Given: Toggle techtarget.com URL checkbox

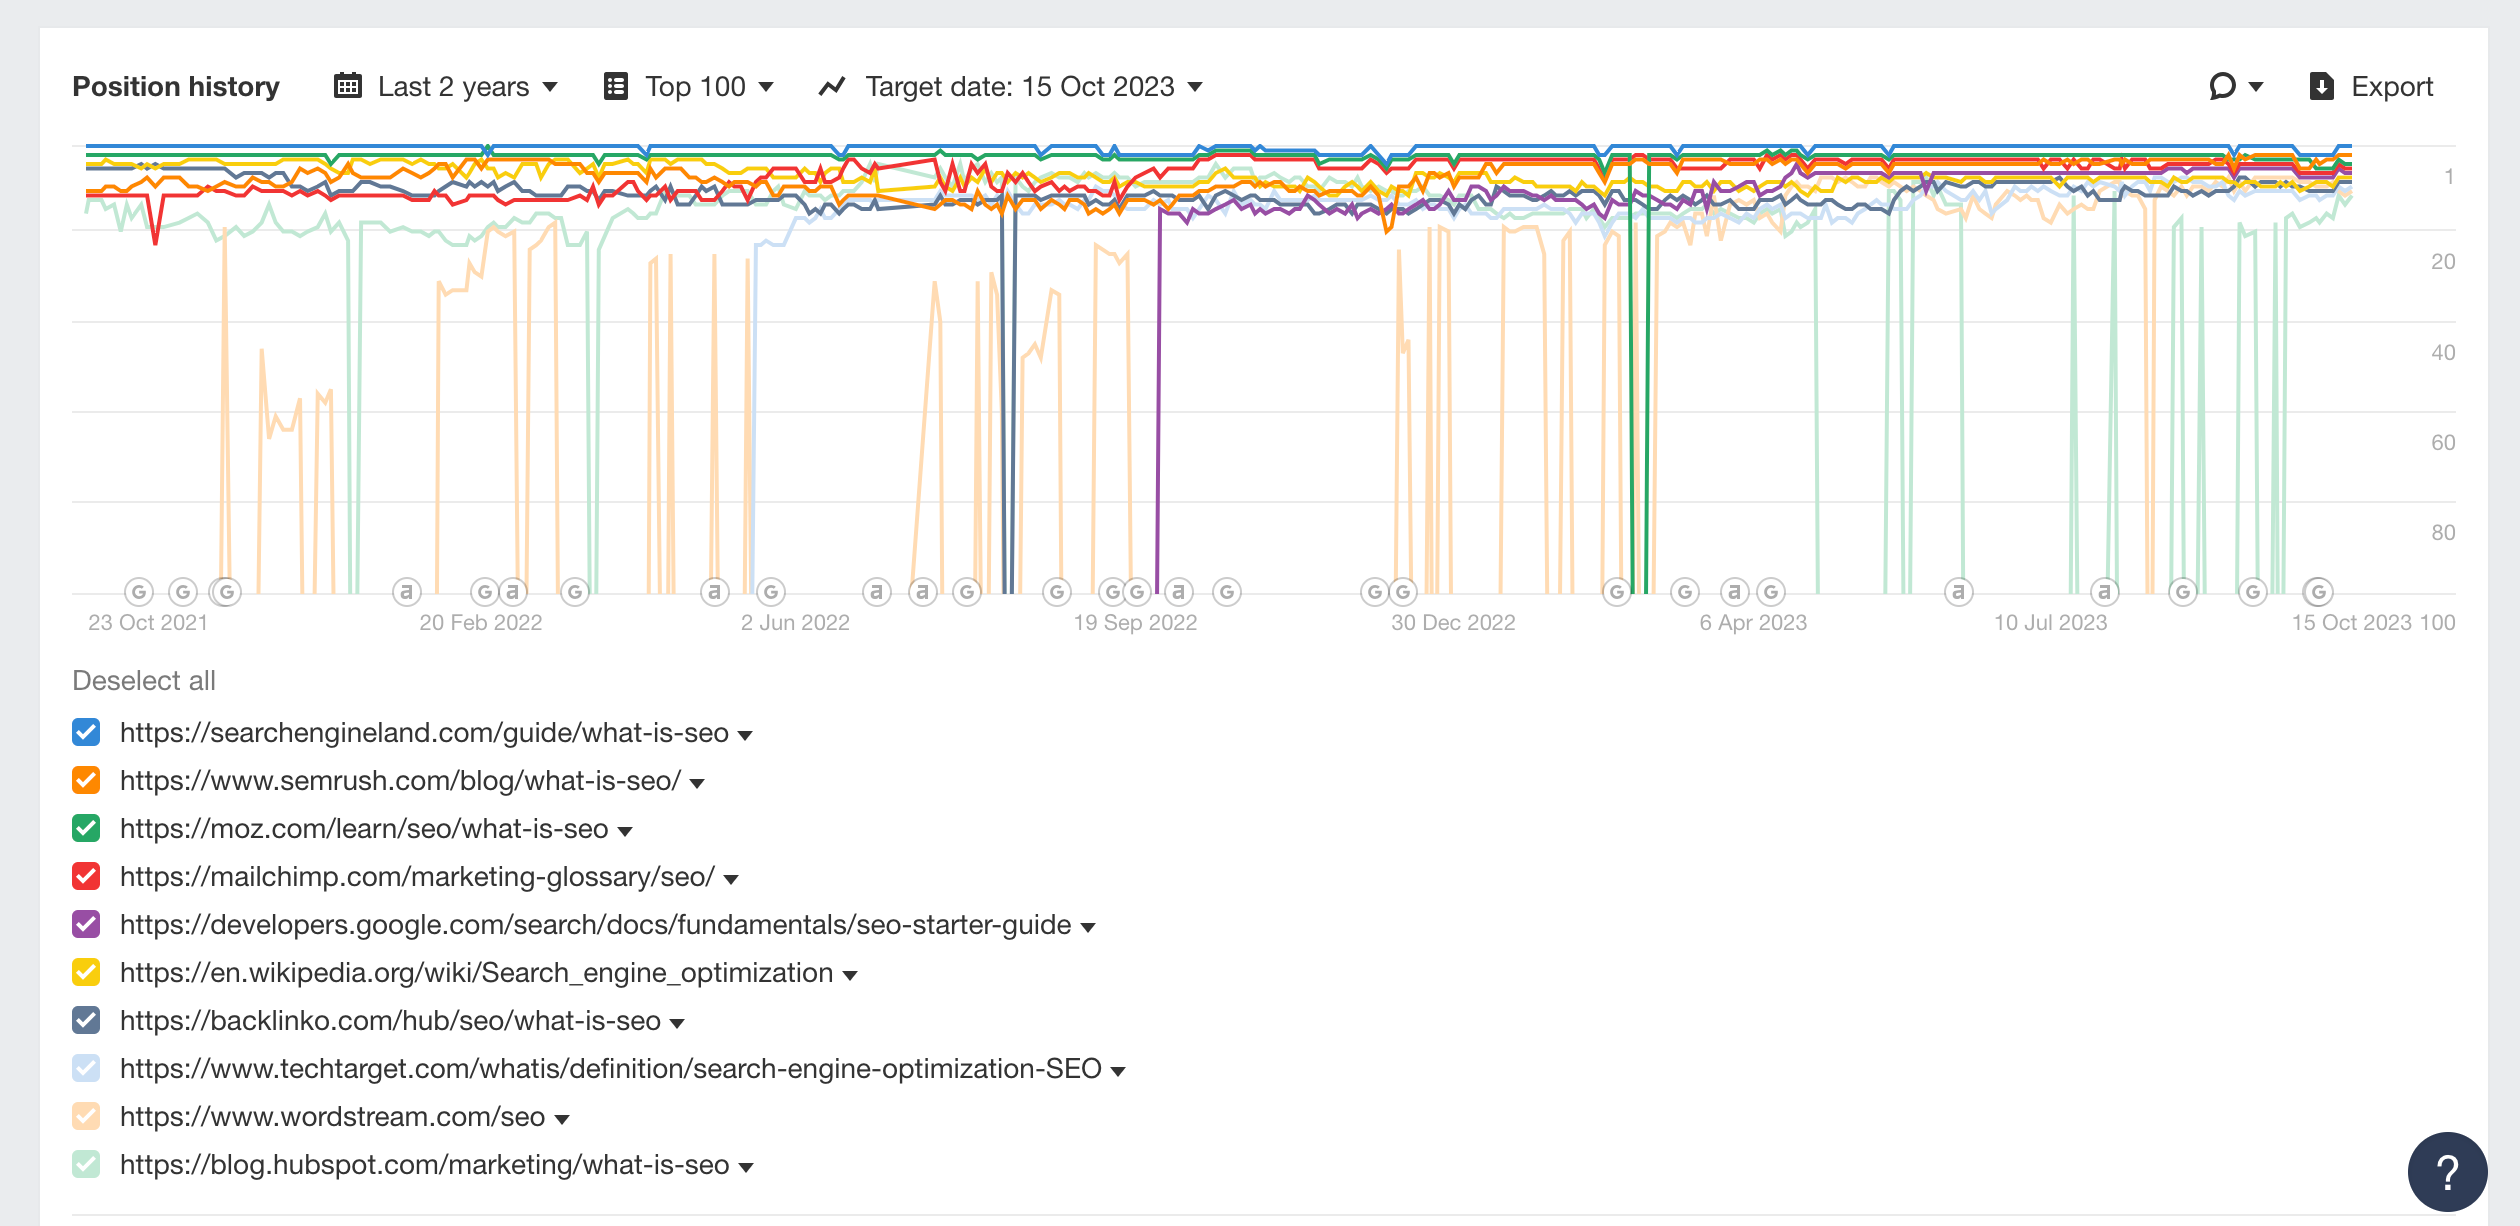Looking at the screenshot, I should 86,1068.
